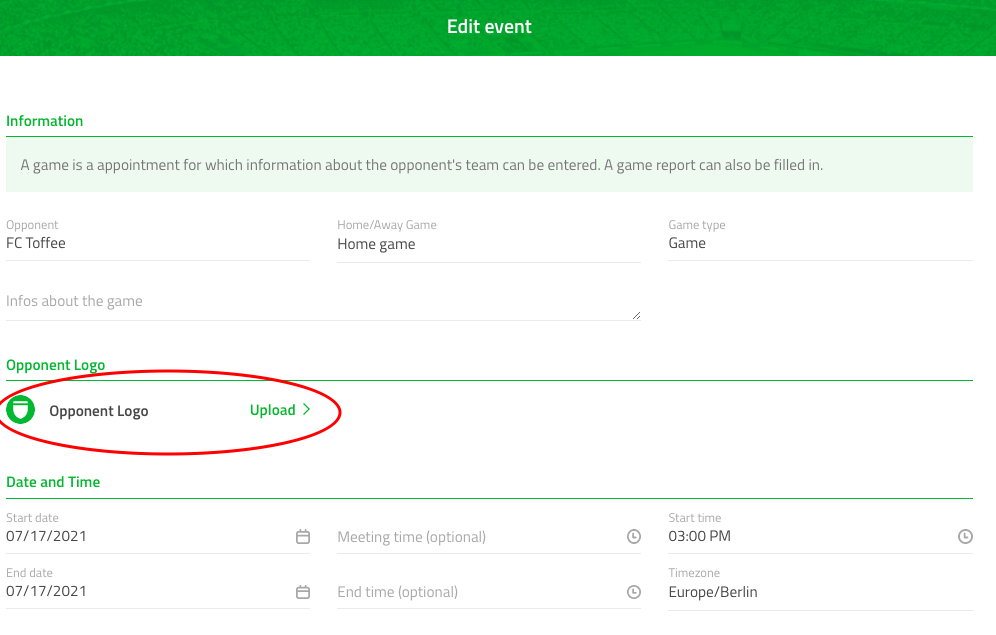Open the Home/Away Game dropdown
Screen dimensions: 996x635
click(x=488, y=243)
